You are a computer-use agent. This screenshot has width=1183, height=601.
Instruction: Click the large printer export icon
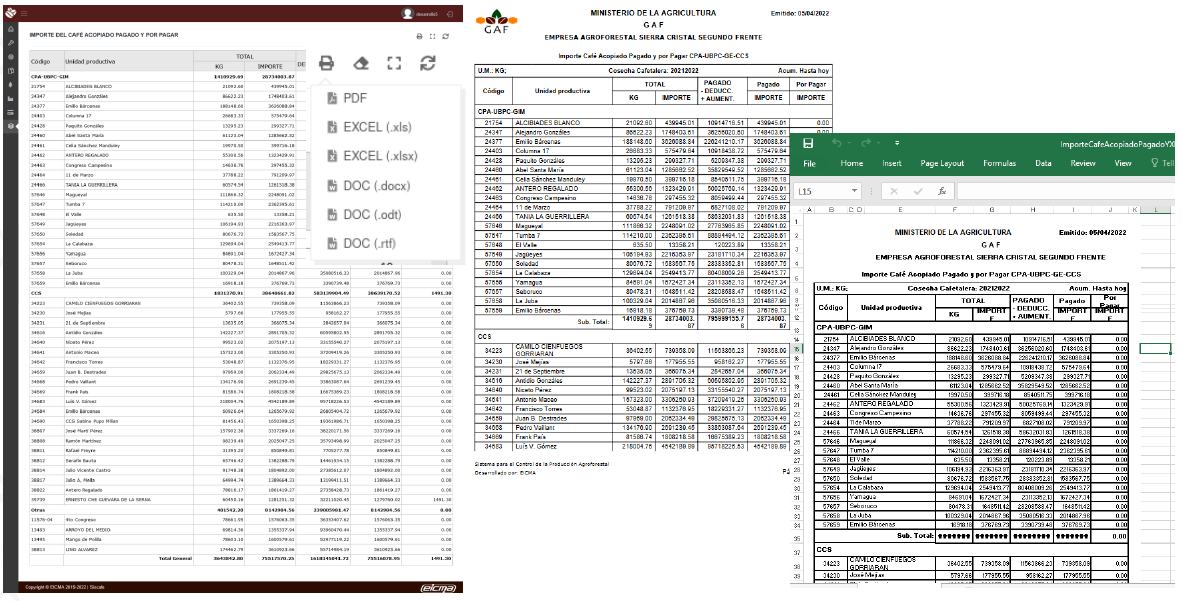click(x=326, y=63)
